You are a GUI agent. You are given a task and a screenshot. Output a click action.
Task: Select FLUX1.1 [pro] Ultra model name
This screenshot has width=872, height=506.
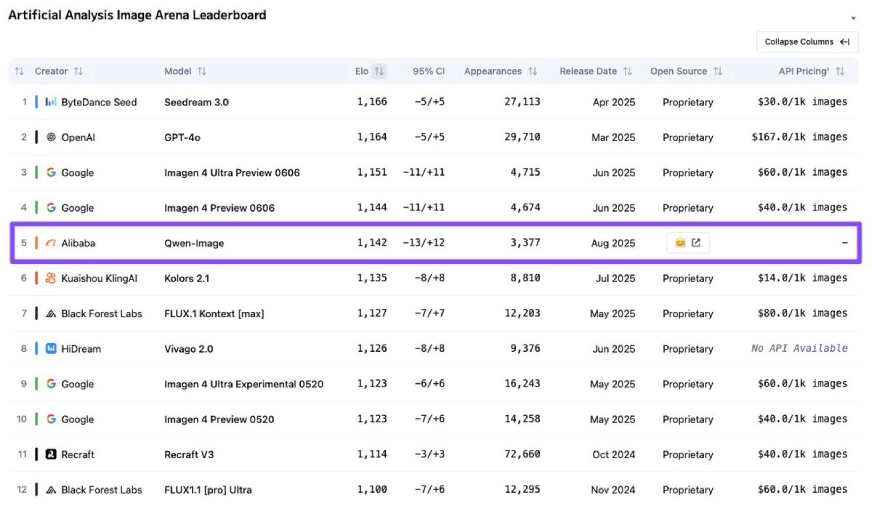pos(208,490)
